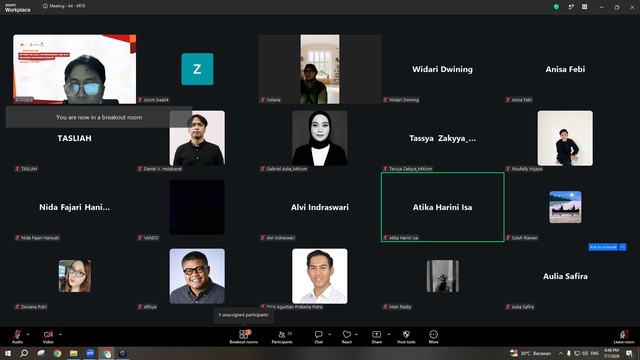Click the Ask to unmute button

(x=603, y=247)
